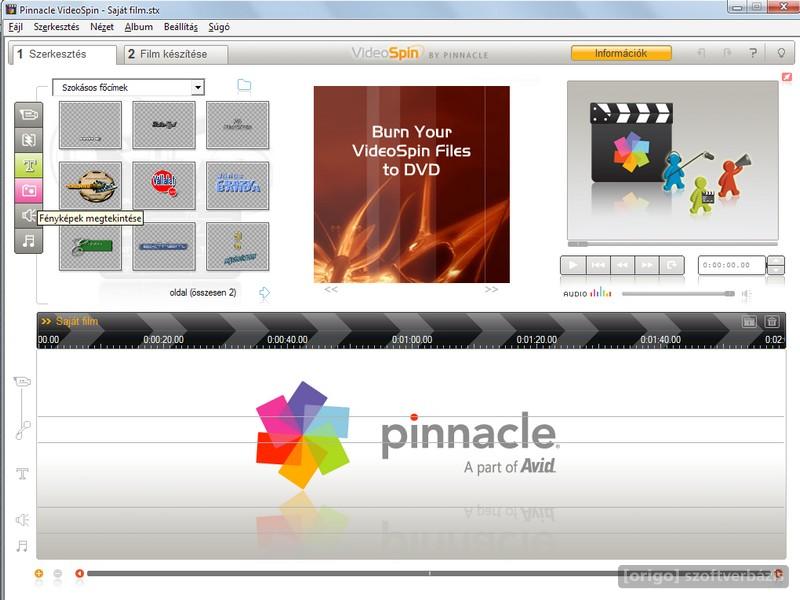Click the orange Információk button
The width and height of the screenshot is (800, 600).
coord(621,53)
